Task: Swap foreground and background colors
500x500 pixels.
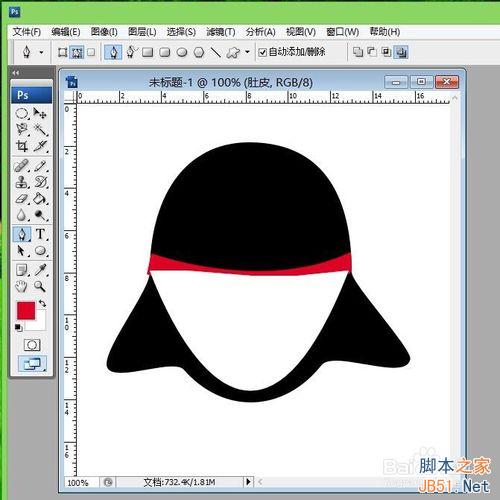Action: [42, 303]
